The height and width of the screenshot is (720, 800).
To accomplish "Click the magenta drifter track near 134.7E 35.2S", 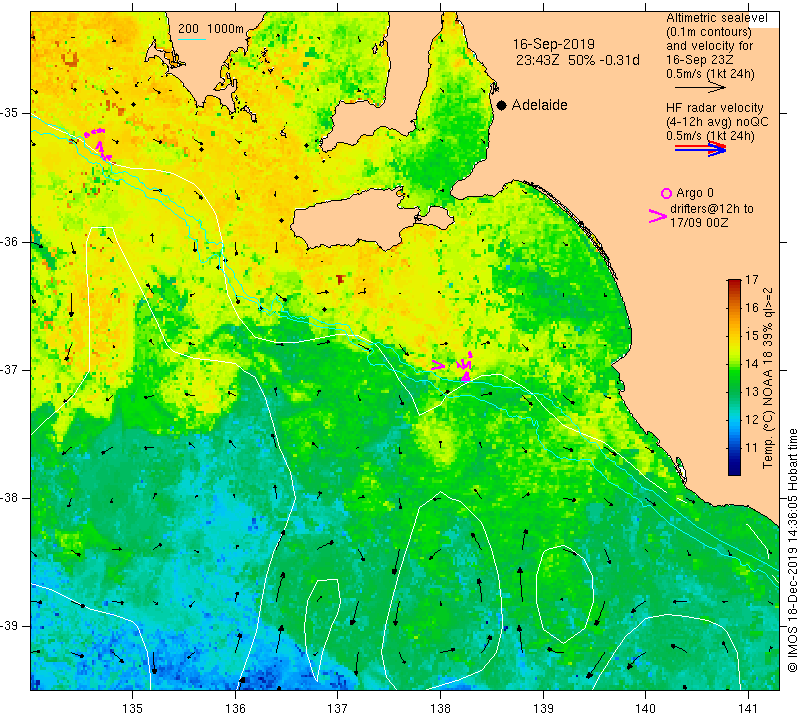I will 98,144.
